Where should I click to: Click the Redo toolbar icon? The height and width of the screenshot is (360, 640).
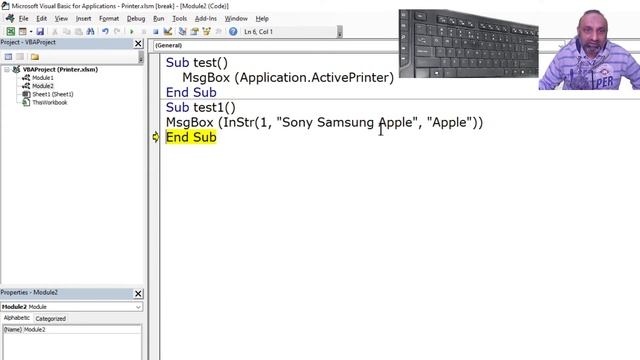click(x=117, y=31)
